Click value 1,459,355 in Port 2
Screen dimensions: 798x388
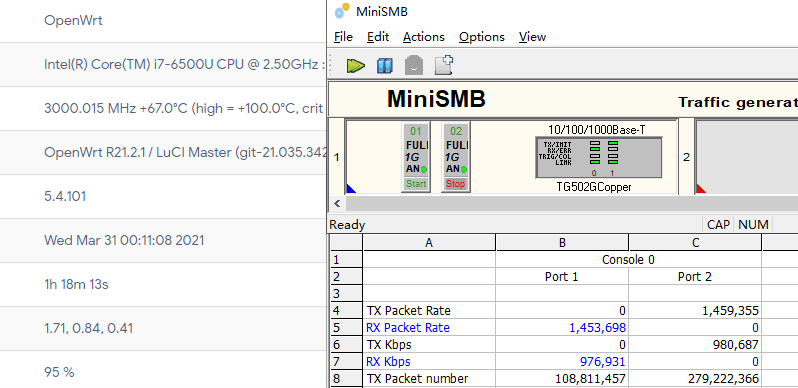tap(730, 311)
